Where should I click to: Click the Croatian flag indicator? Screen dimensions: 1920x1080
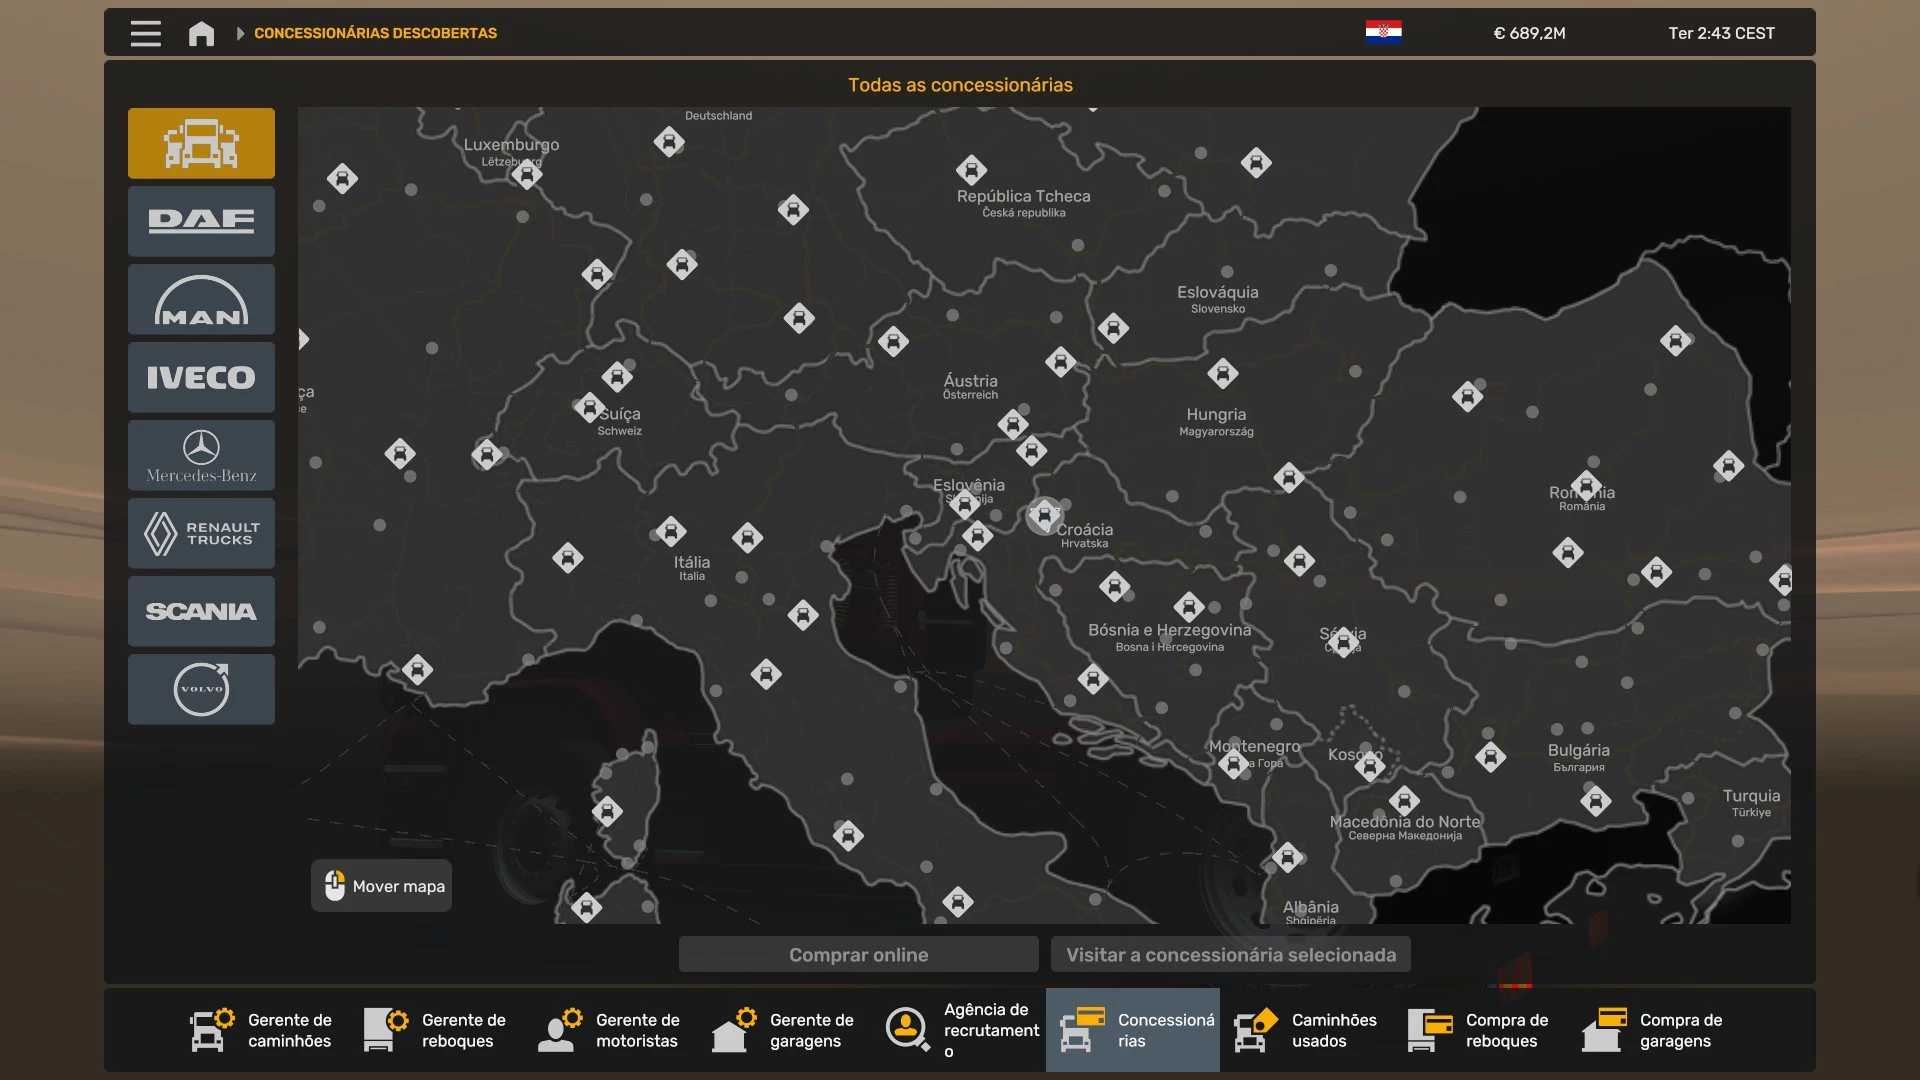coord(1383,32)
